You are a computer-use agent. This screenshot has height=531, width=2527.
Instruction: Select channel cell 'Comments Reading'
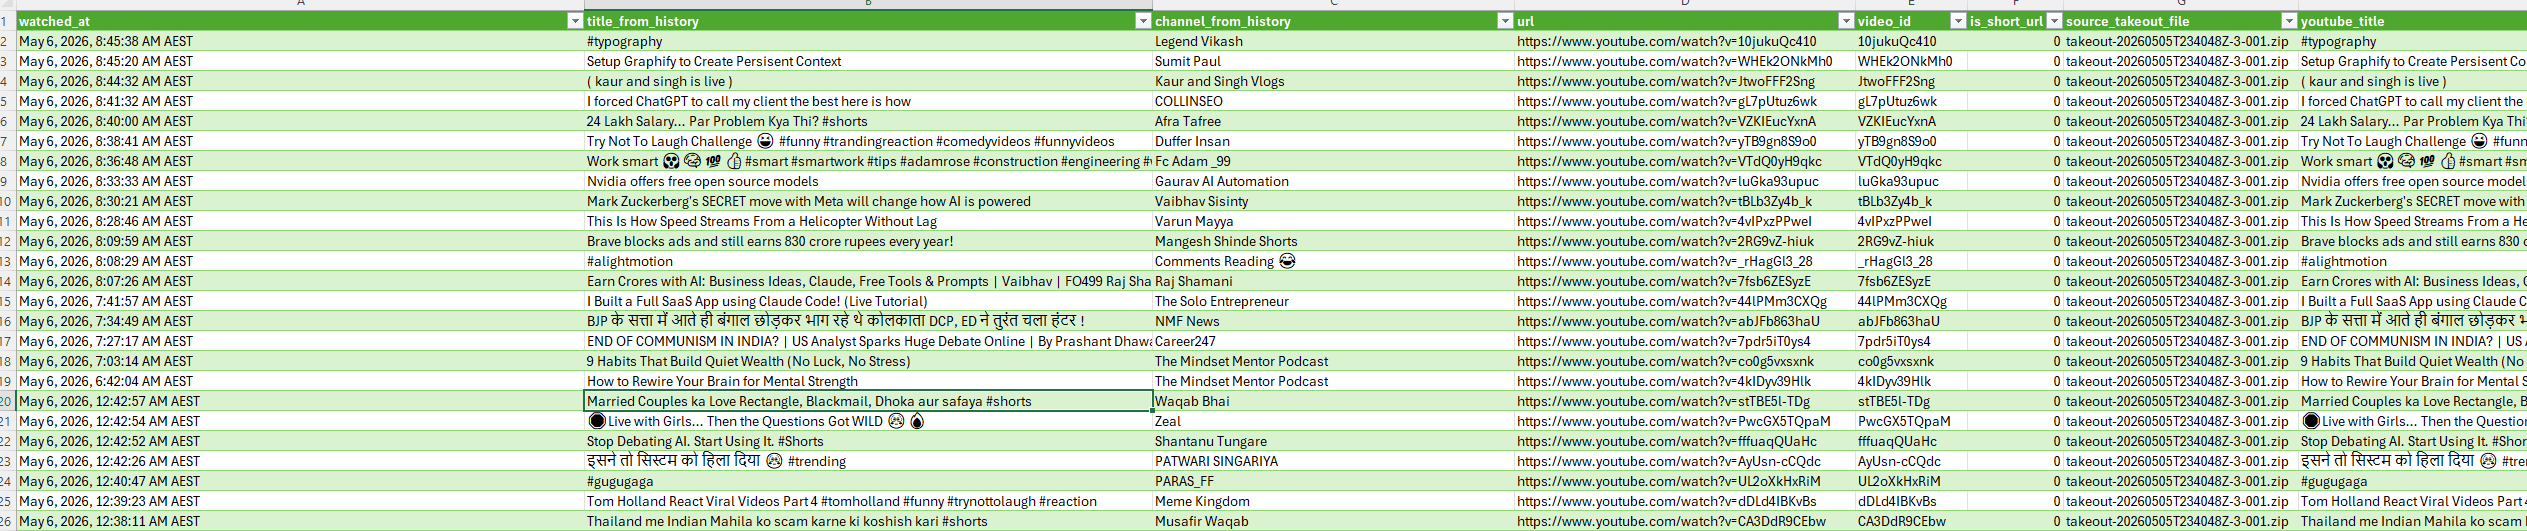tap(1333, 261)
